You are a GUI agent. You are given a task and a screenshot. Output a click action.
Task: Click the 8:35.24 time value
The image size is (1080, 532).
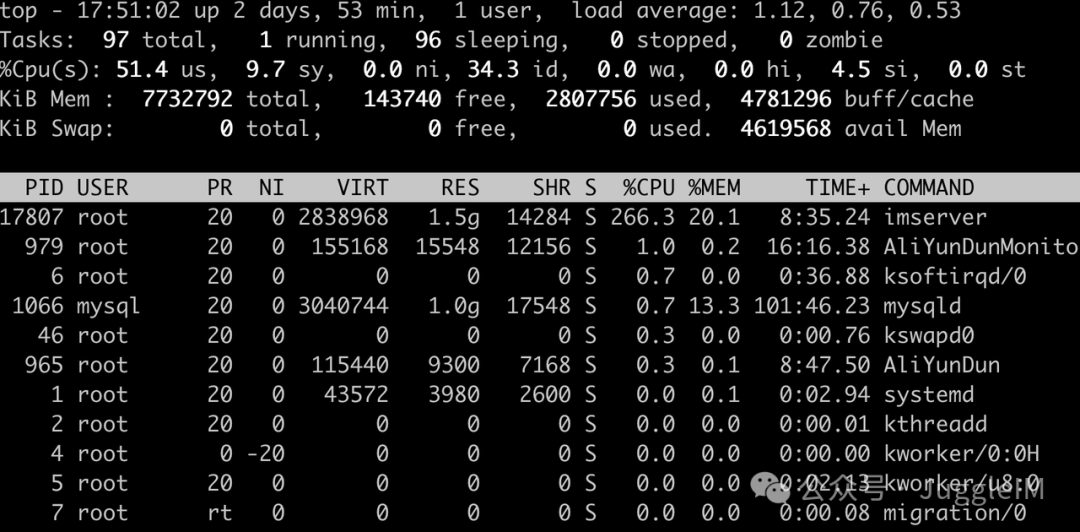tap(824, 217)
